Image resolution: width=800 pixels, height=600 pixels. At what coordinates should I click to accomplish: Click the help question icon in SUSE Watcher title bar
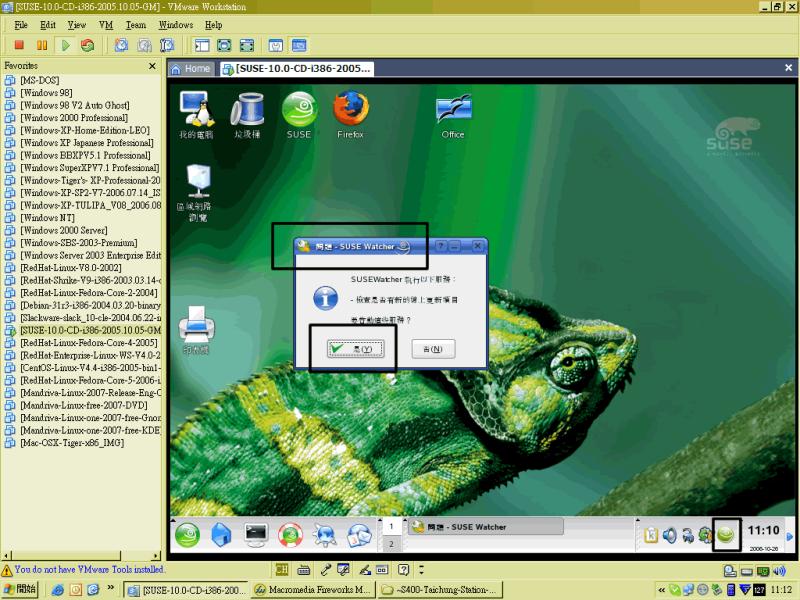441,246
